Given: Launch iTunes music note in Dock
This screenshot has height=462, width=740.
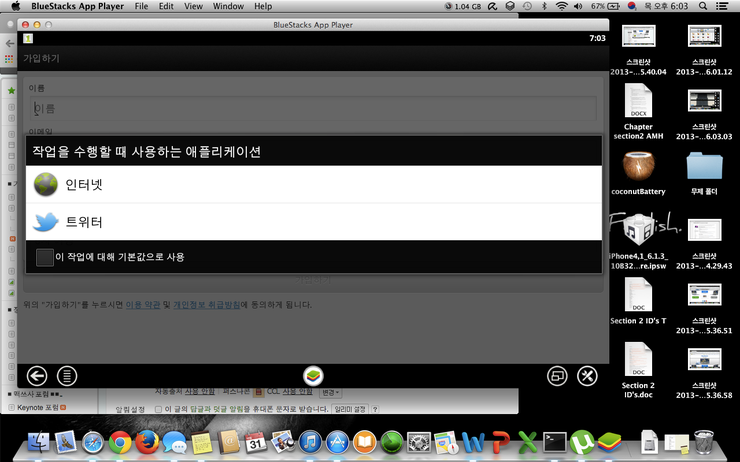Looking at the screenshot, I should 310,443.
